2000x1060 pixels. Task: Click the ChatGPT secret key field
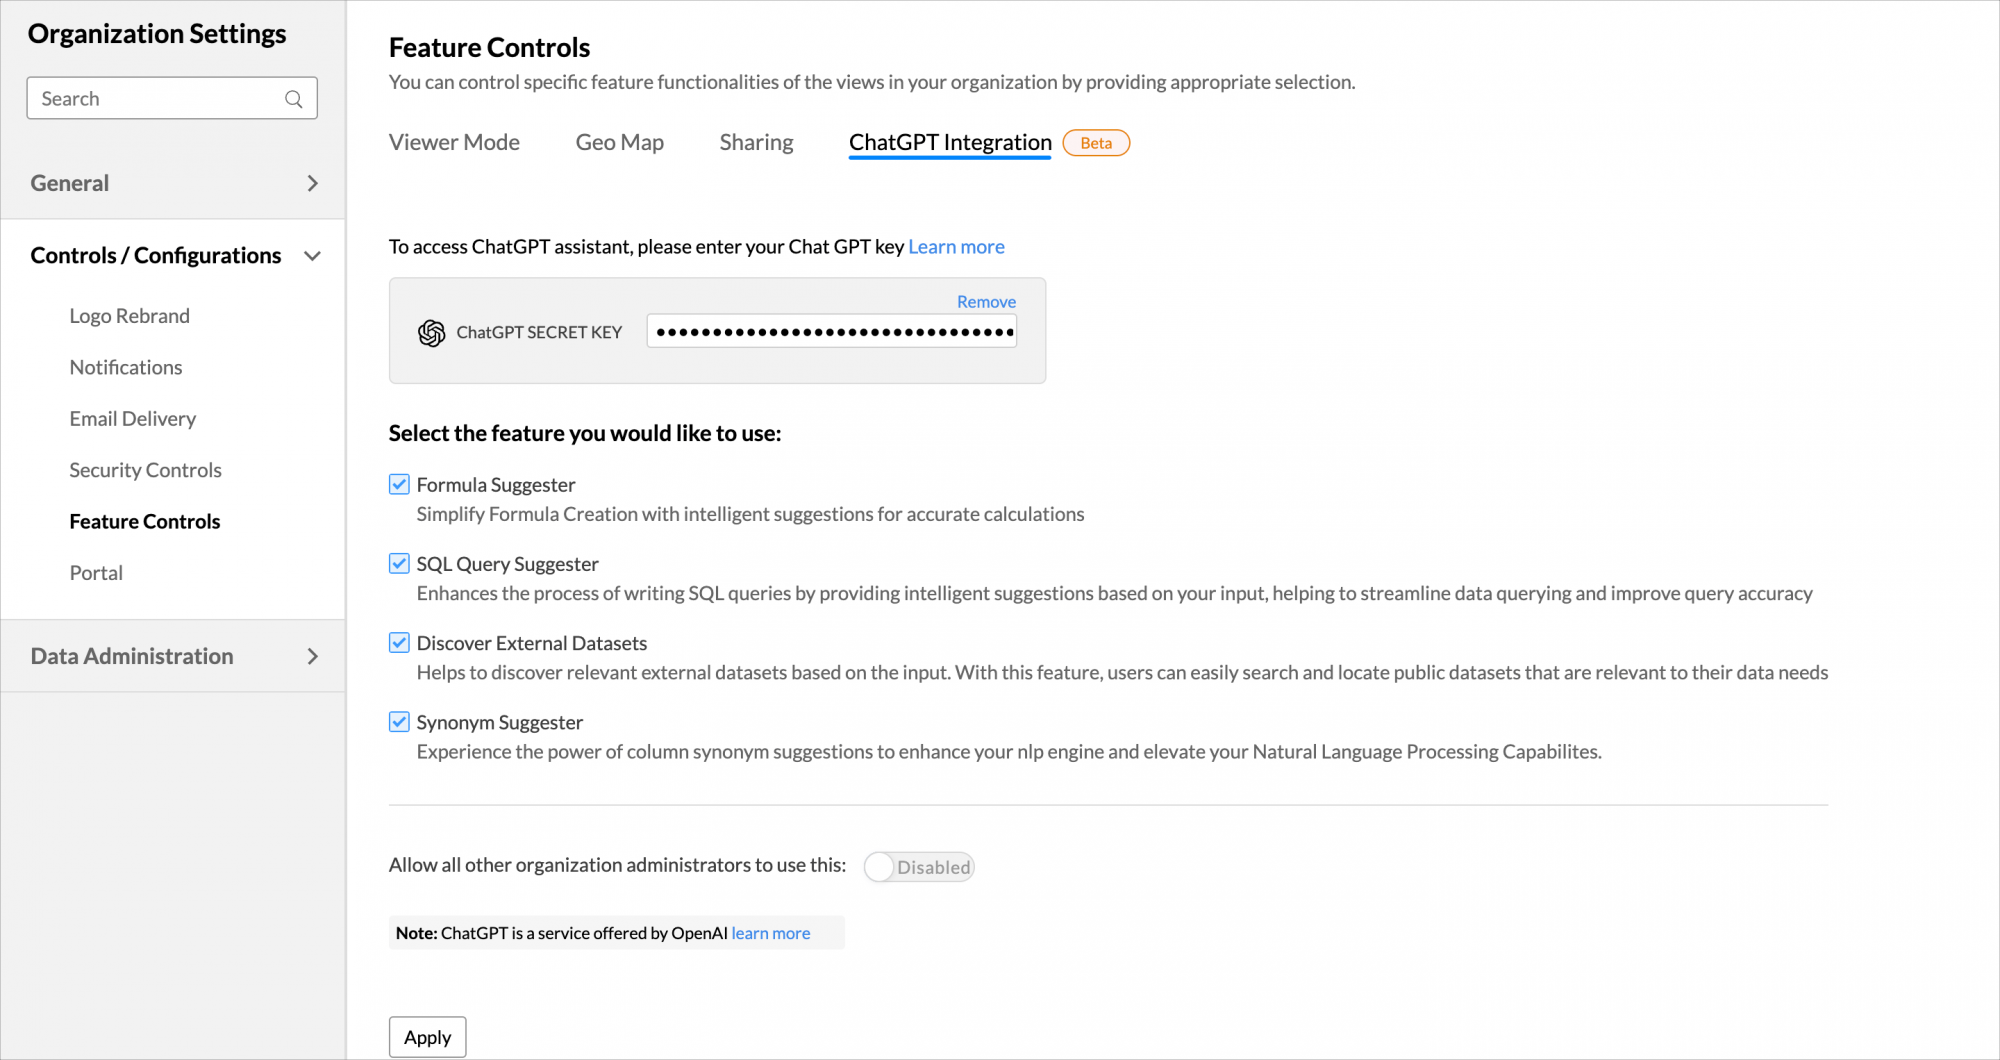(x=831, y=332)
